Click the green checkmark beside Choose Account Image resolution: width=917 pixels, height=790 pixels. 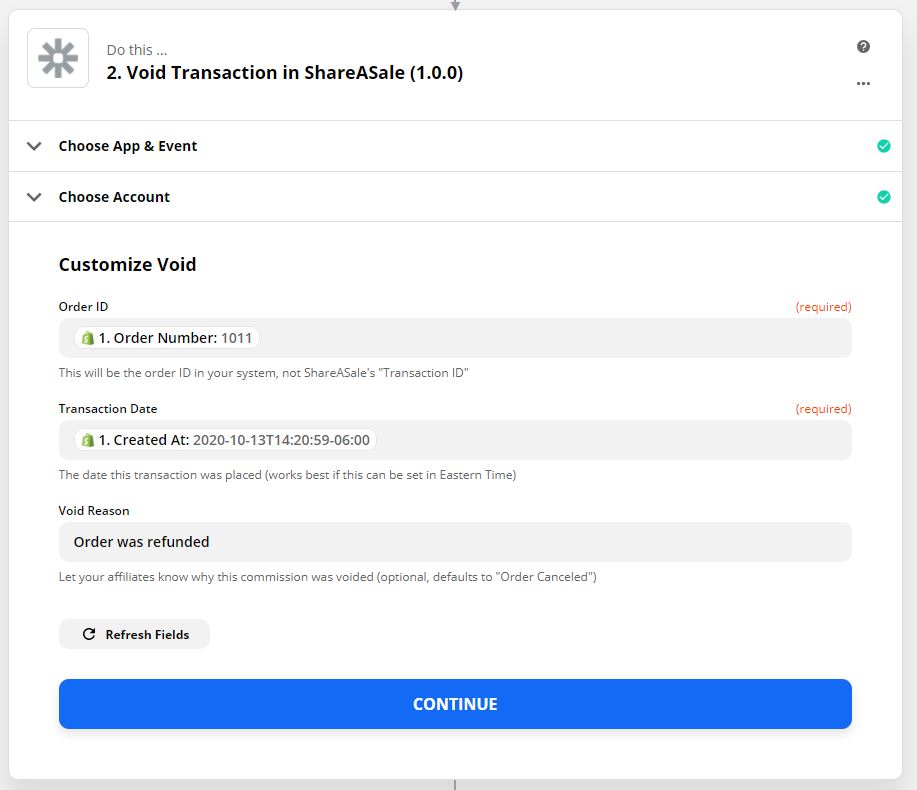(x=884, y=197)
